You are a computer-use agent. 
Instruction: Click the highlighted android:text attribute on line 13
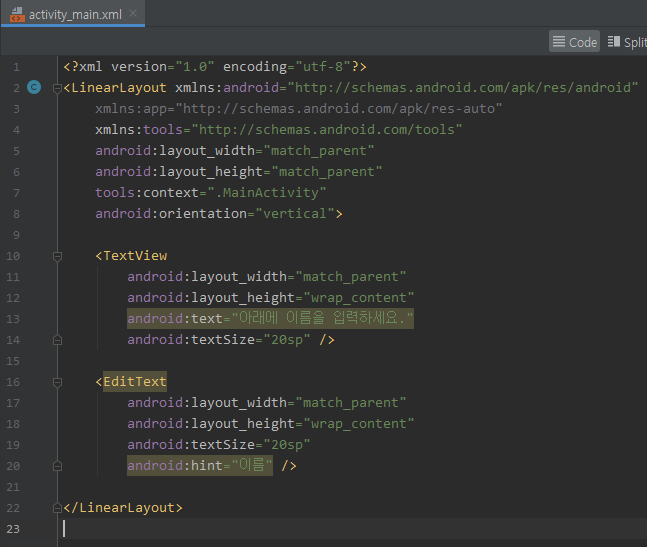270,318
